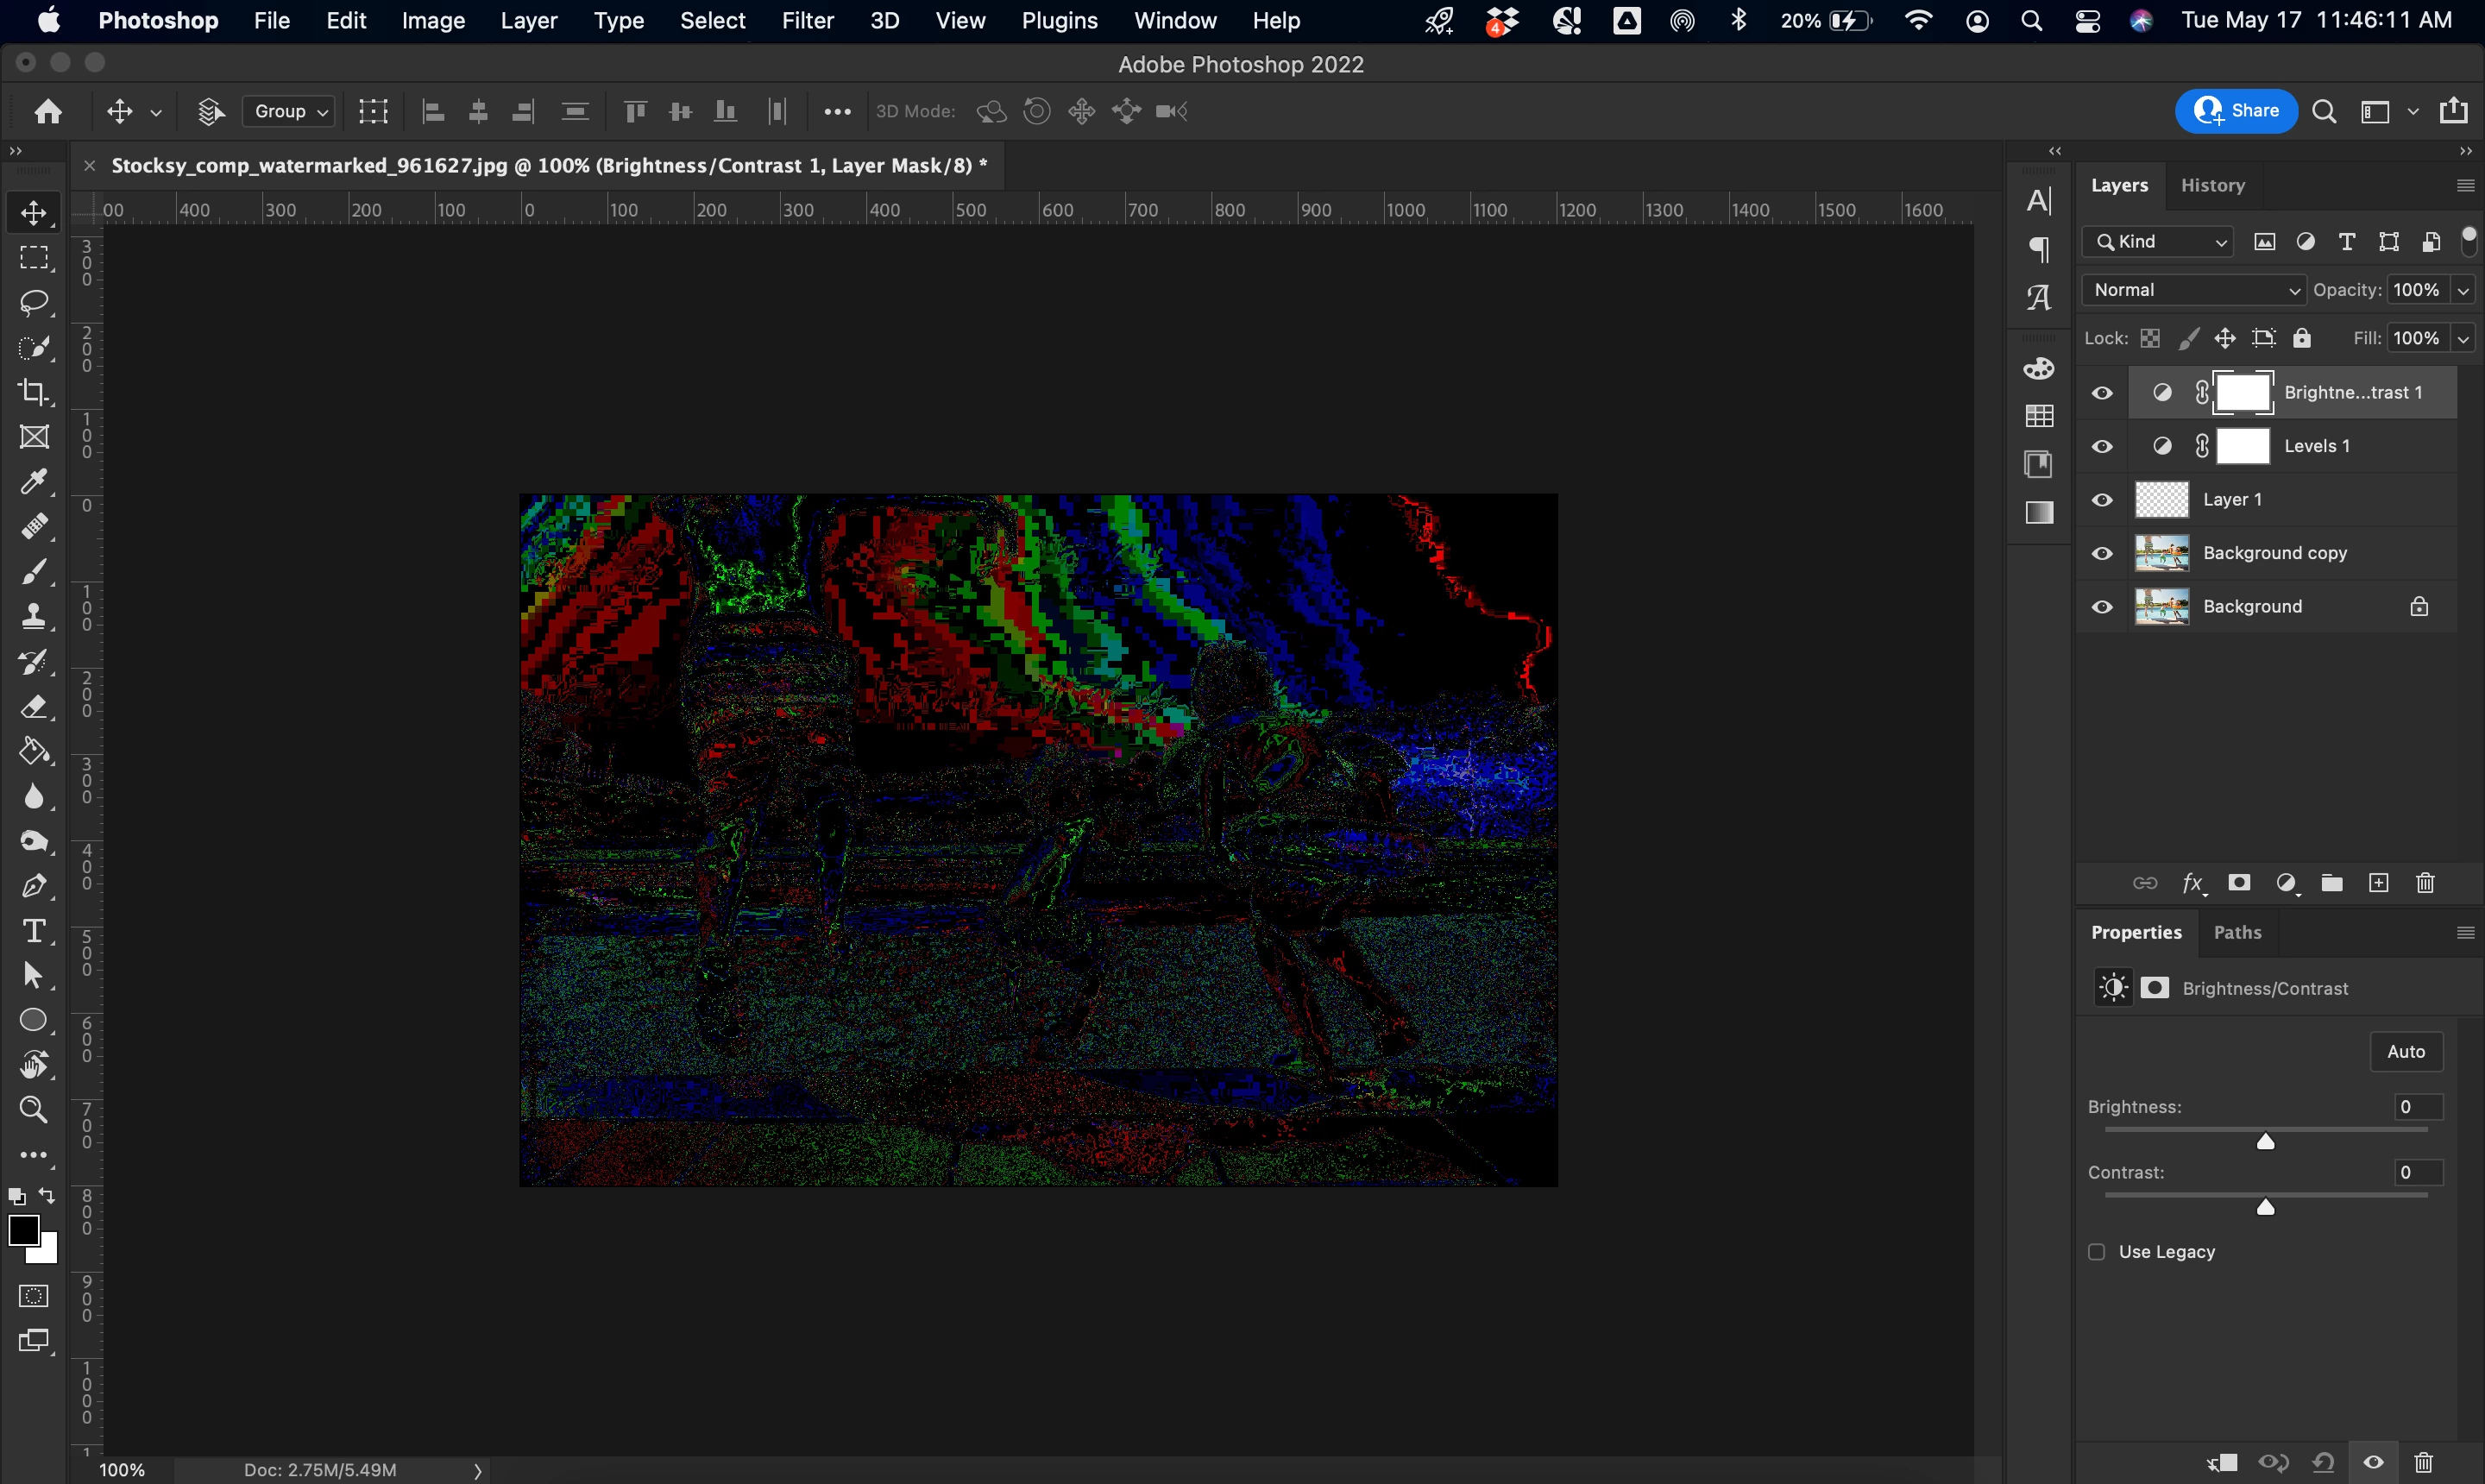This screenshot has height=1484, width=2485.
Task: Open the Filter menu
Action: (807, 20)
